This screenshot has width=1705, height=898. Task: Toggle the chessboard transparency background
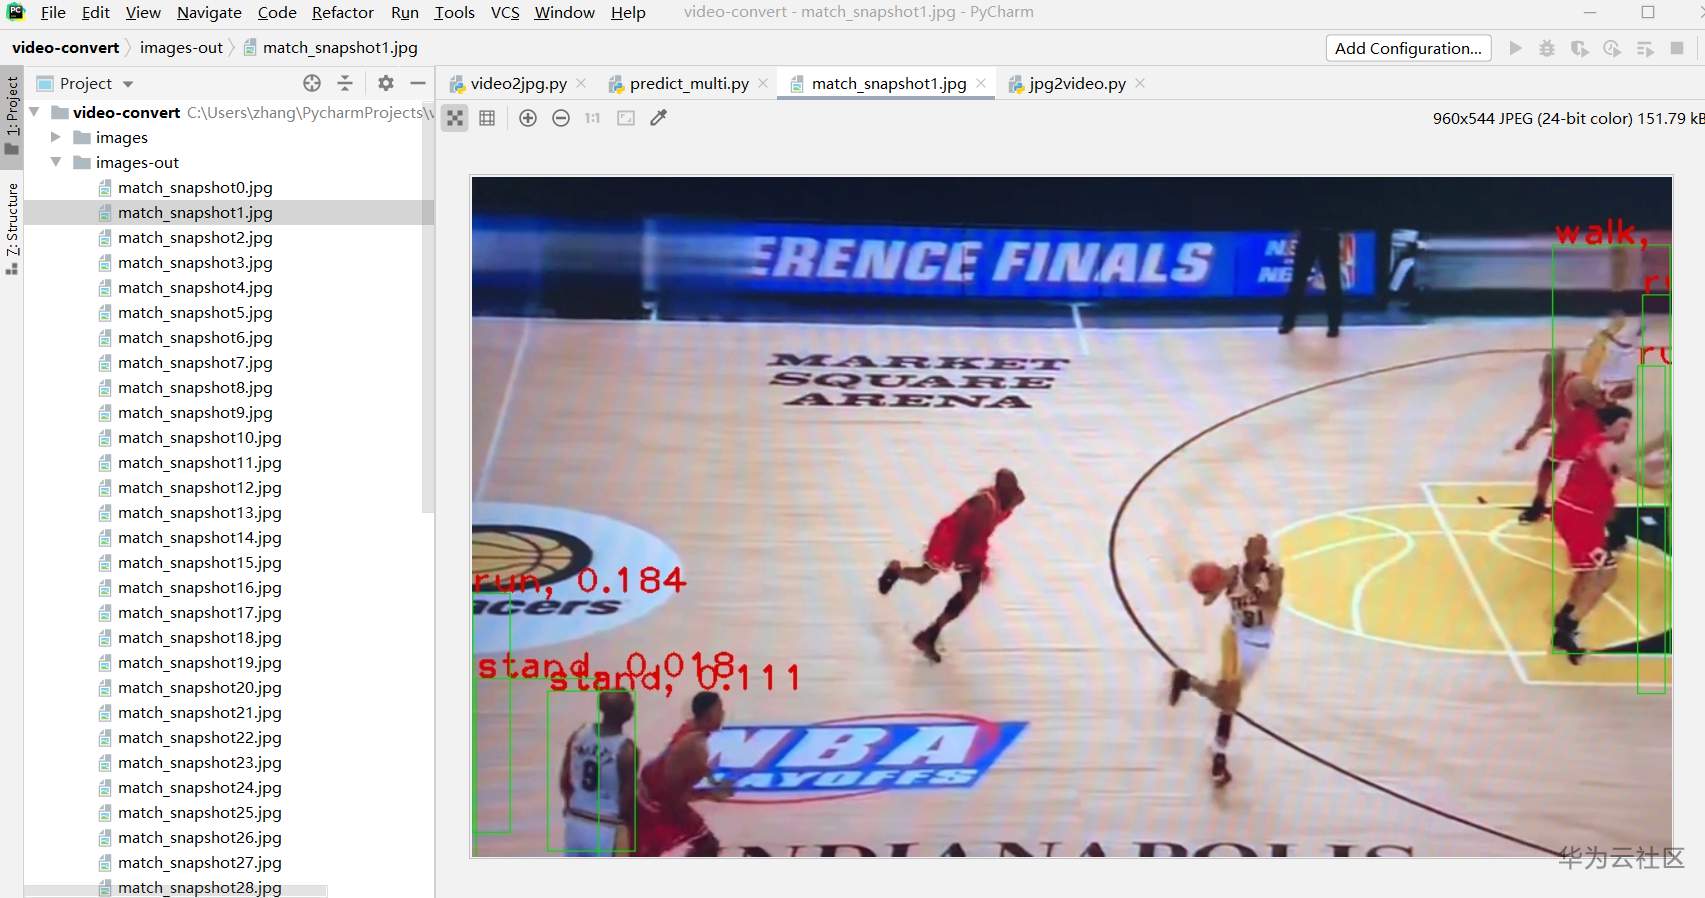coord(455,118)
